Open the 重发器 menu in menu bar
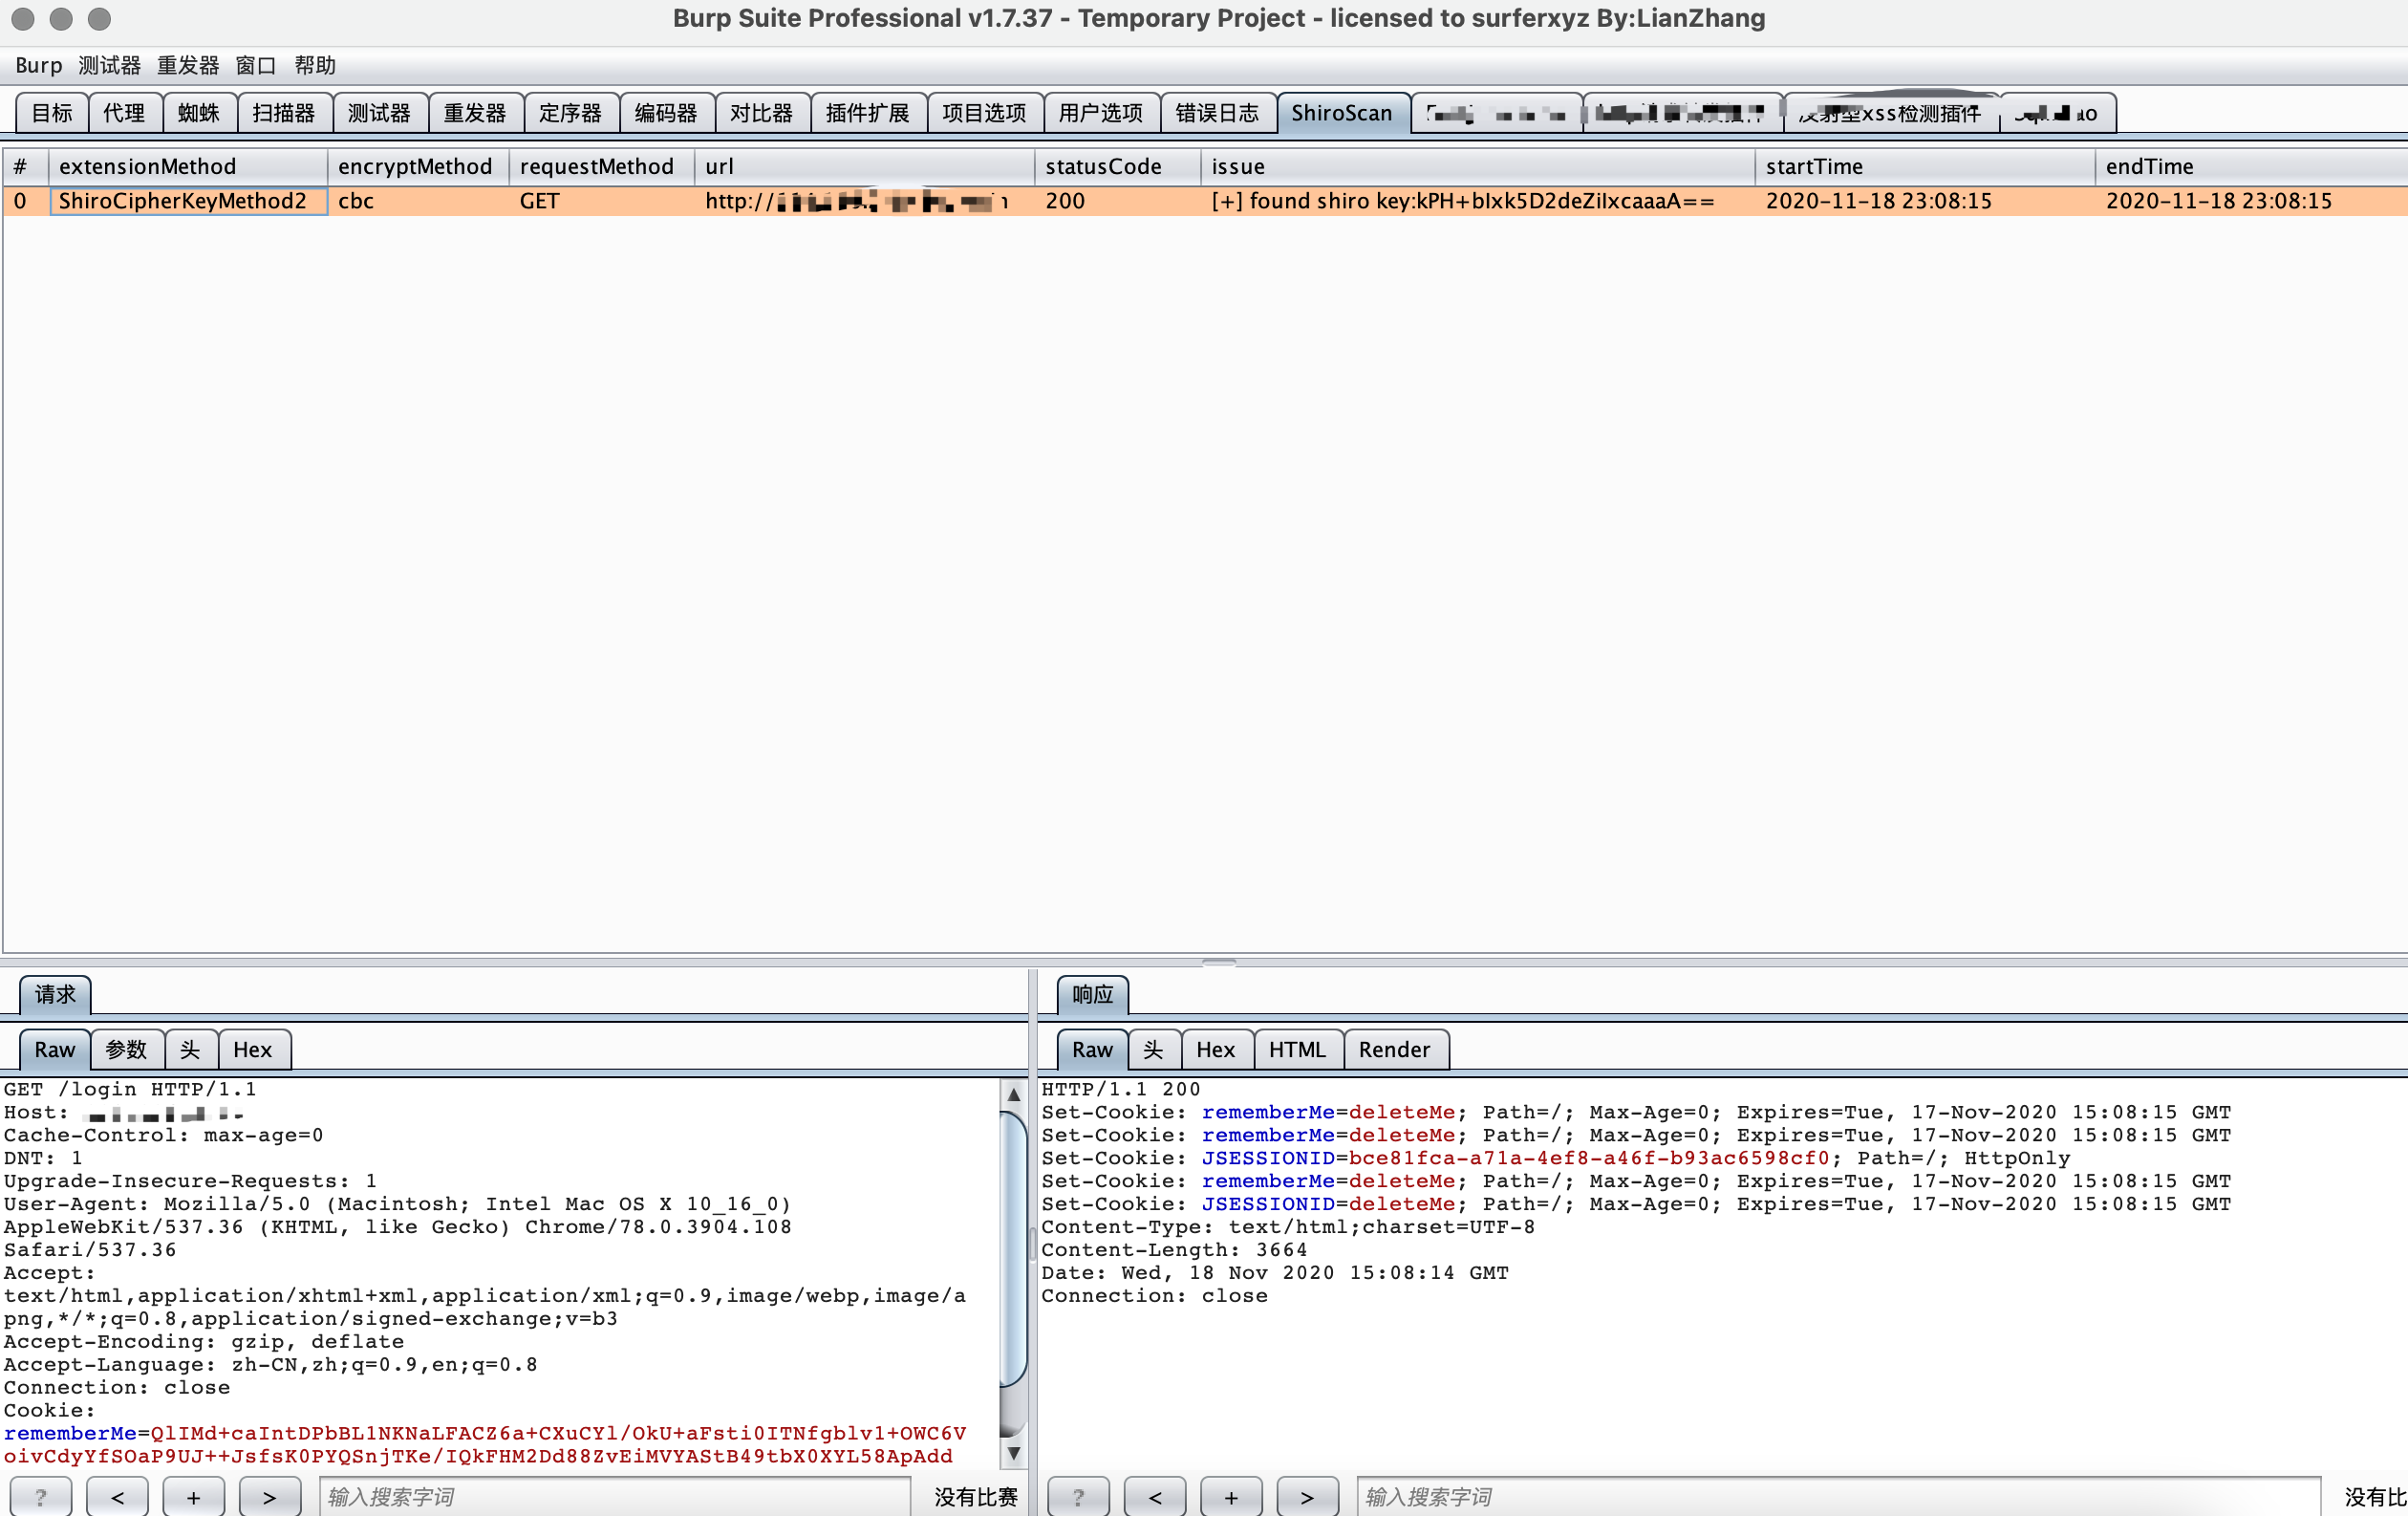This screenshot has height=1516, width=2408. (x=187, y=65)
